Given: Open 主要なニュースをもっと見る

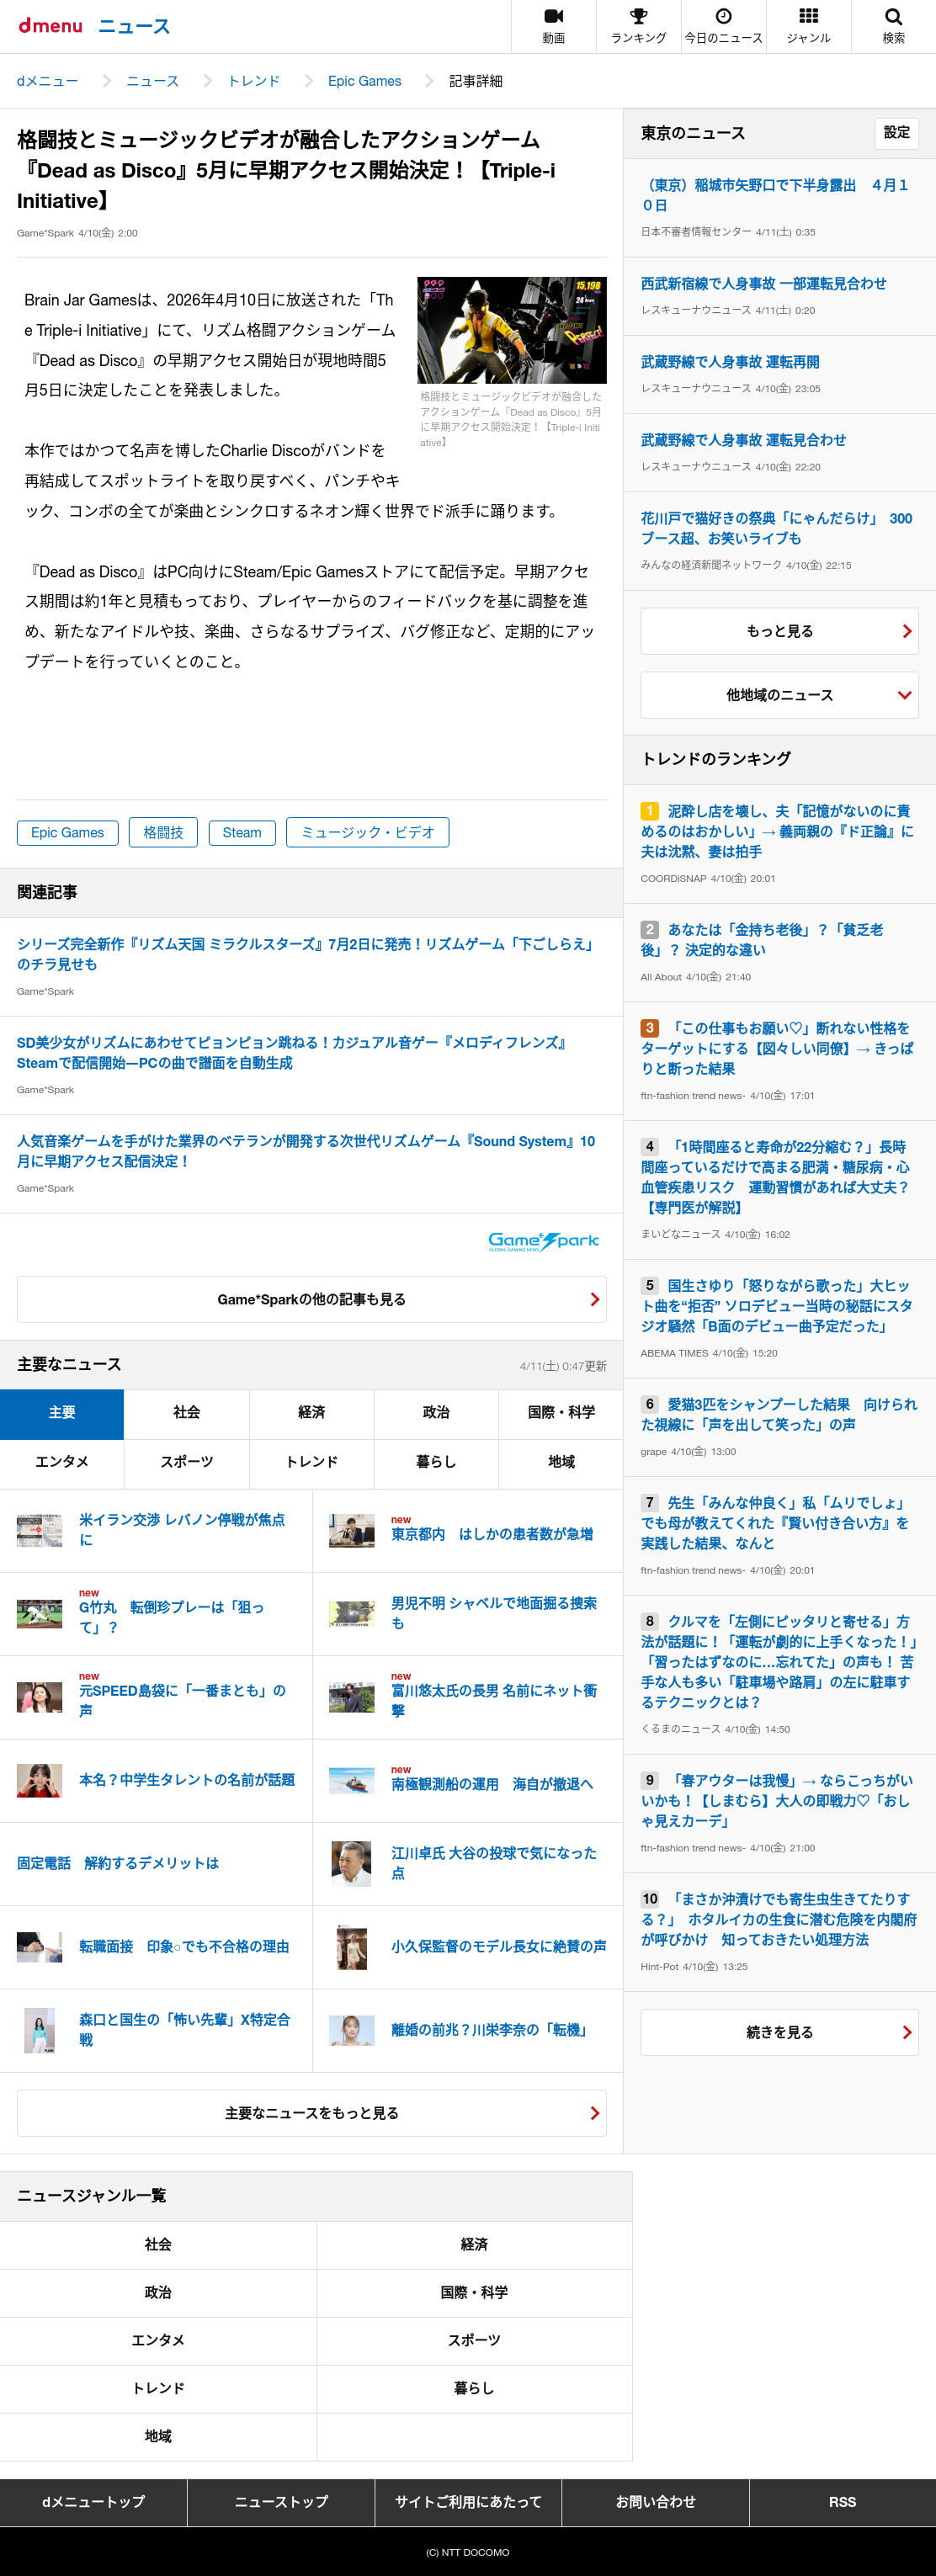Looking at the screenshot, I should pyautogui.click(x=311, y=2113).
